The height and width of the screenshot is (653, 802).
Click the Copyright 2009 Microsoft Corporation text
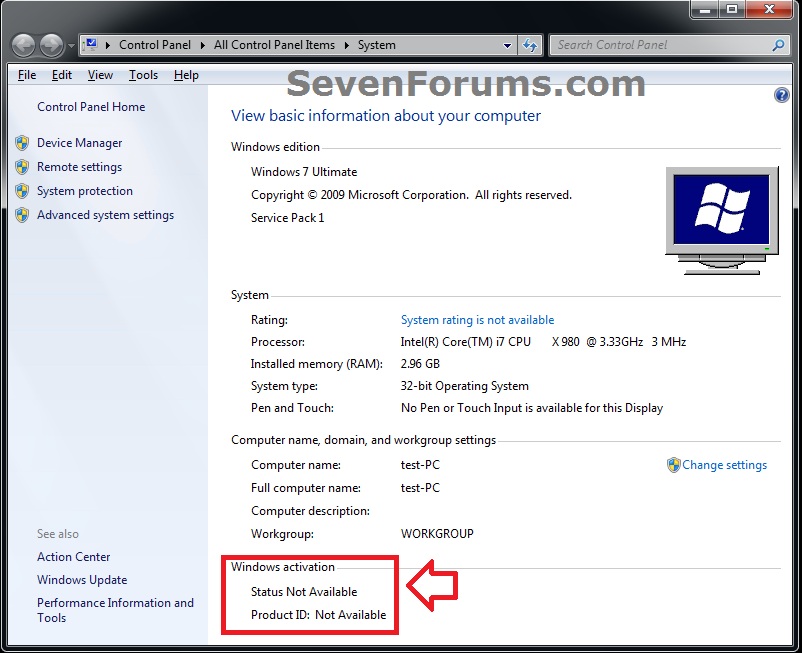click(x=411, y=195)
